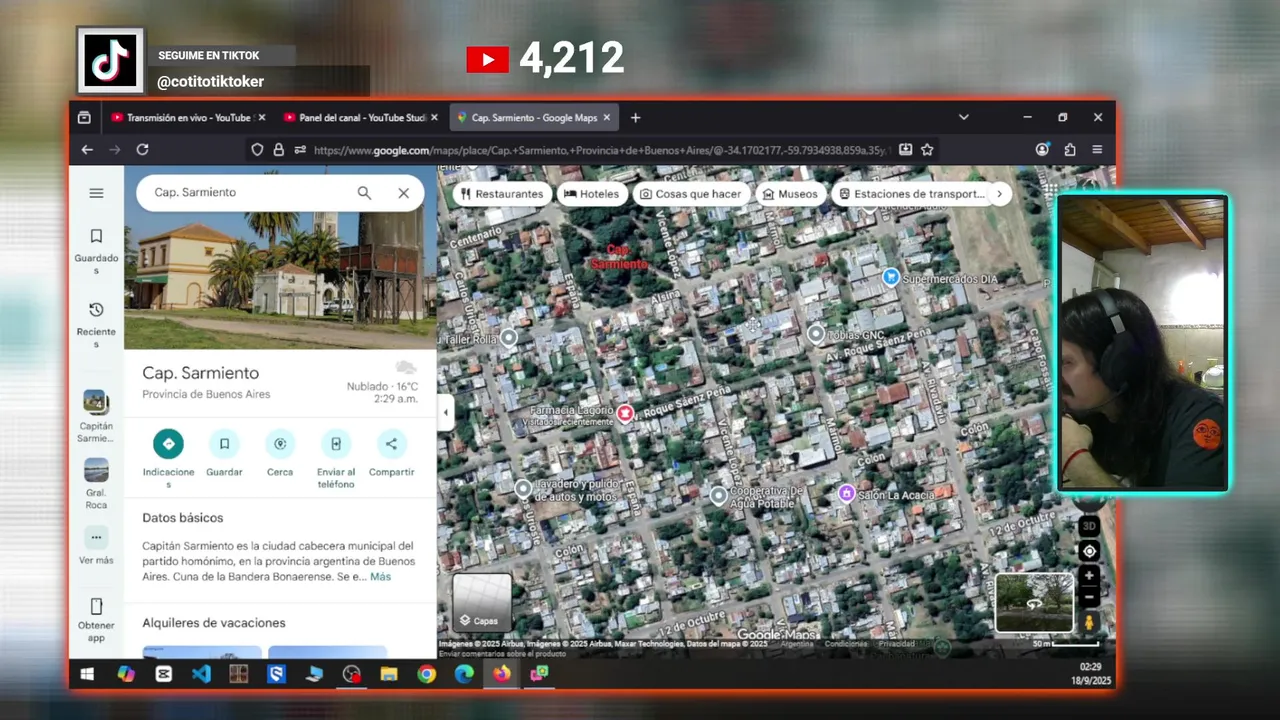Select the Hoteles filter chip
This screenshot has height=720, width=1280.
pyautogui.click(x=592, y=194)
